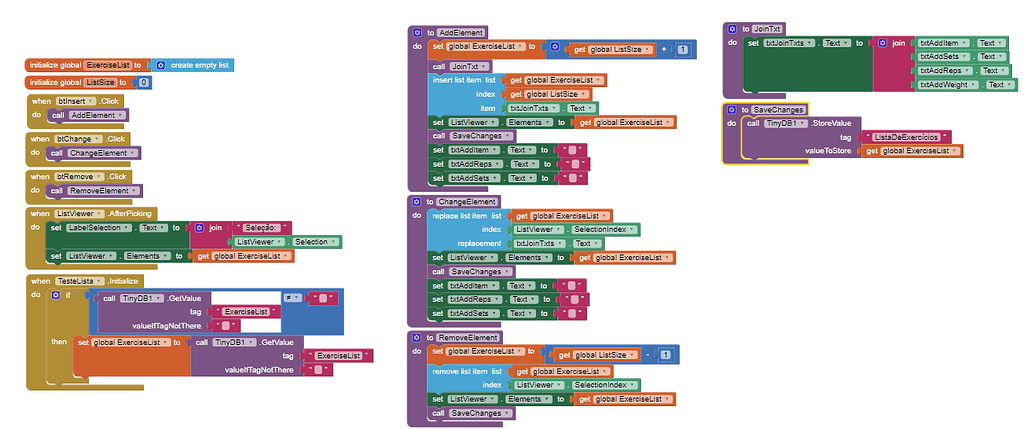Open gear icon of JoinTxt procedure

[732, 29]
